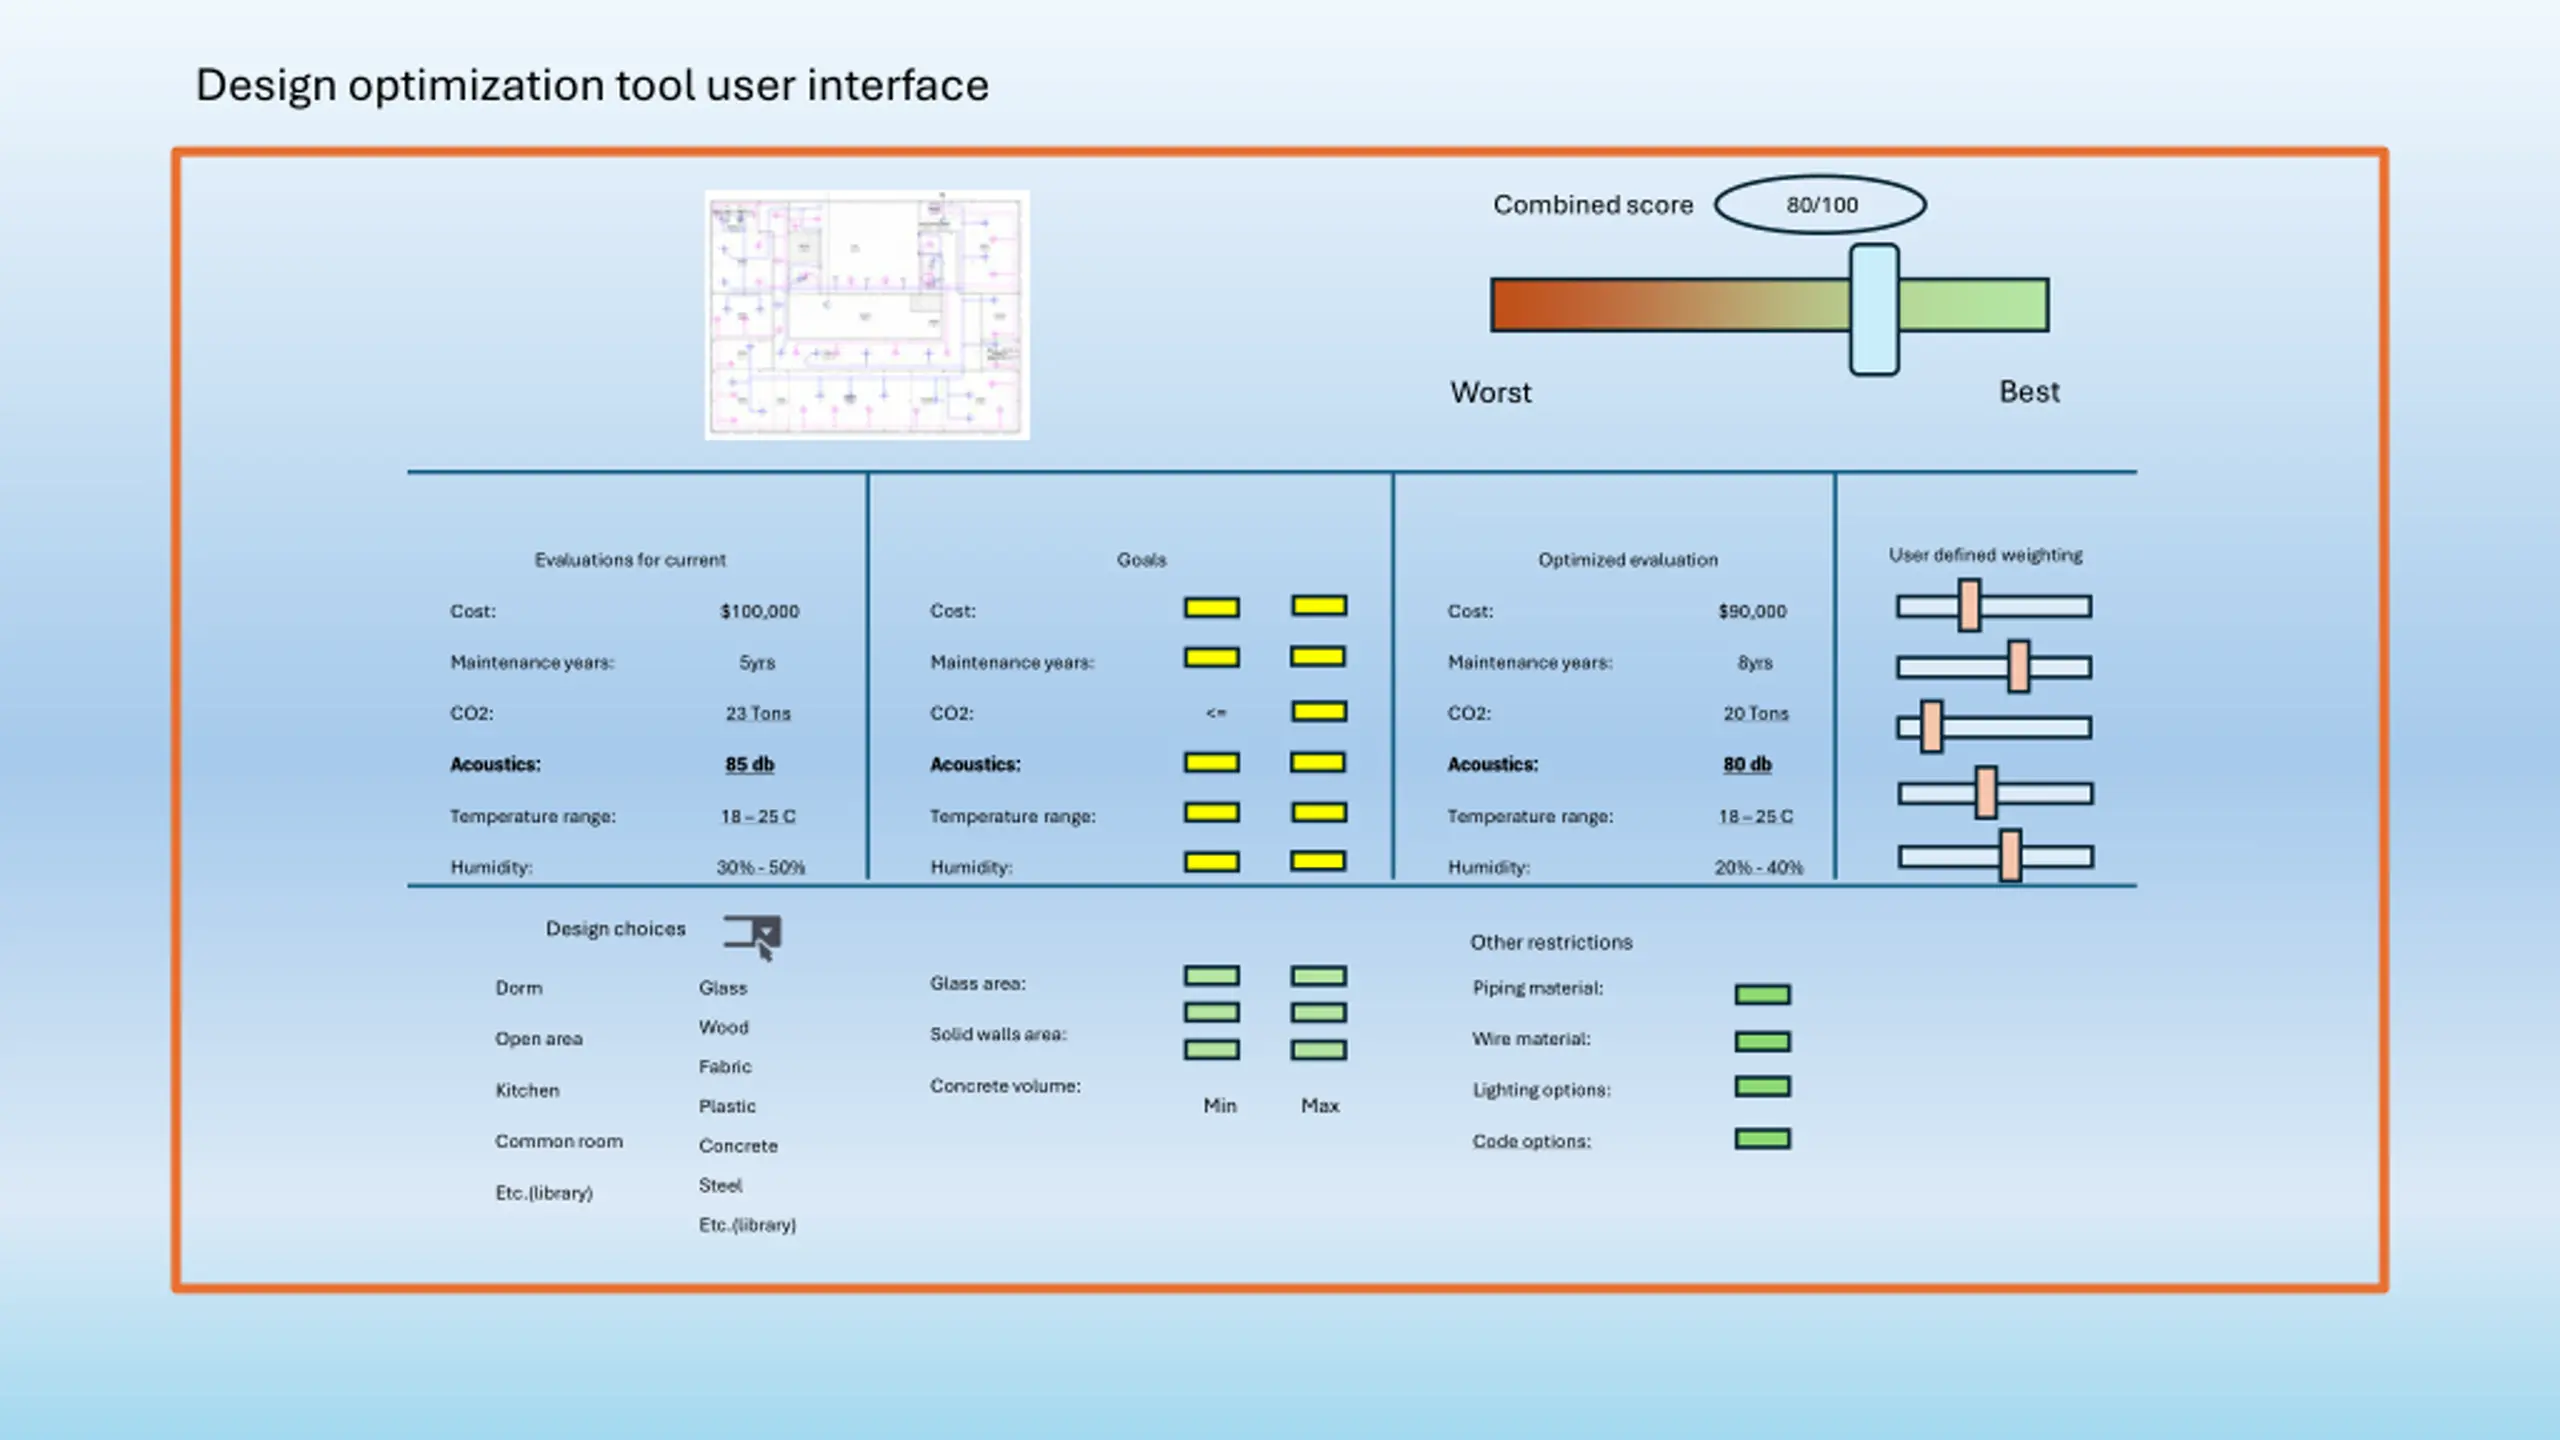The width and height of the screenshot is (2560, 1440).
Task: Click the 80/100 combined score oval
Action: click(1821, 205)
